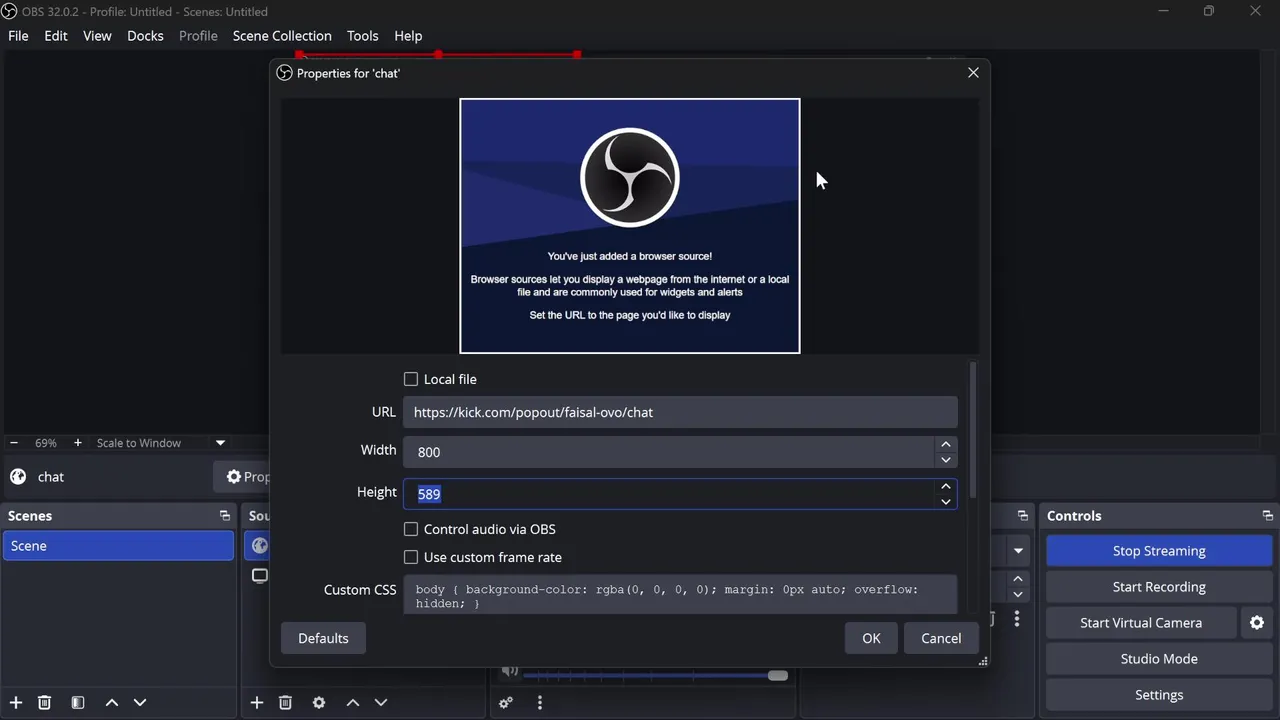Move the scene up with the Scenes up arrow

coord(112,703)
